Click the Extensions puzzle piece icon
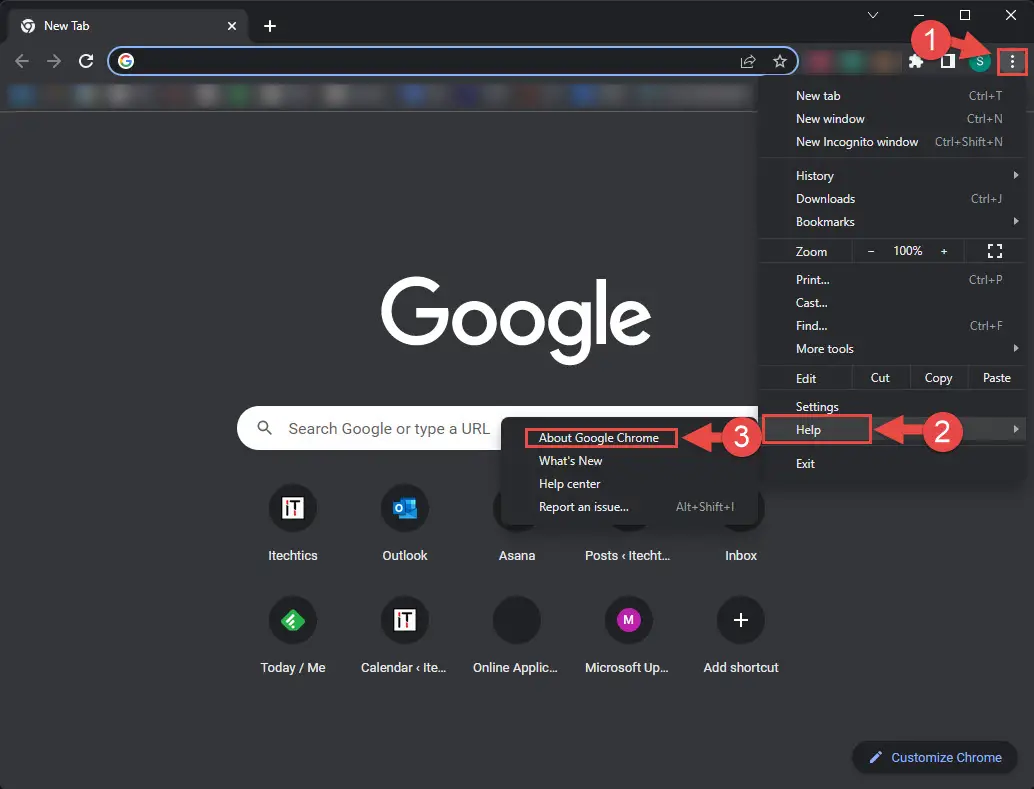Screen dimensions: 1034x789 tap(915, 62)
